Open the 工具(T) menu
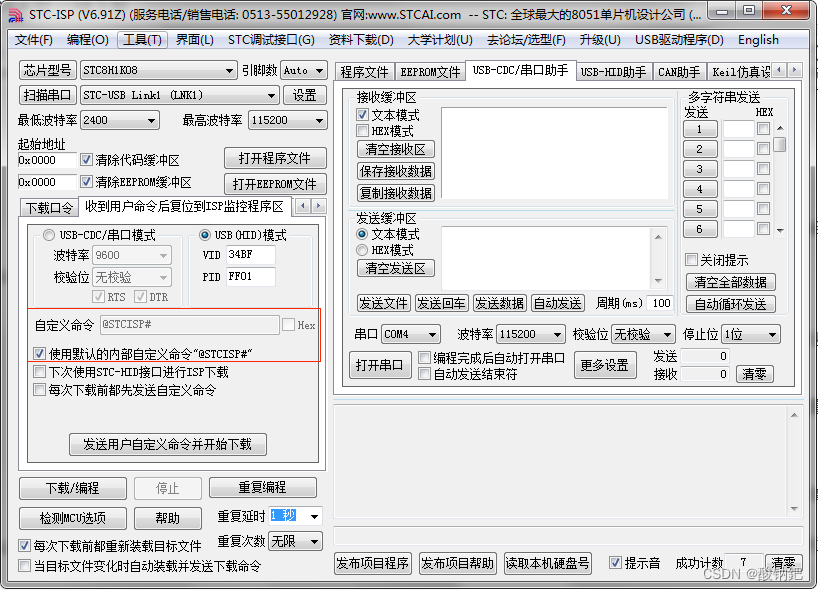Image resolution: width=818 pixels, height=590 pixels. pyautogui.click(x=142, y=39)
